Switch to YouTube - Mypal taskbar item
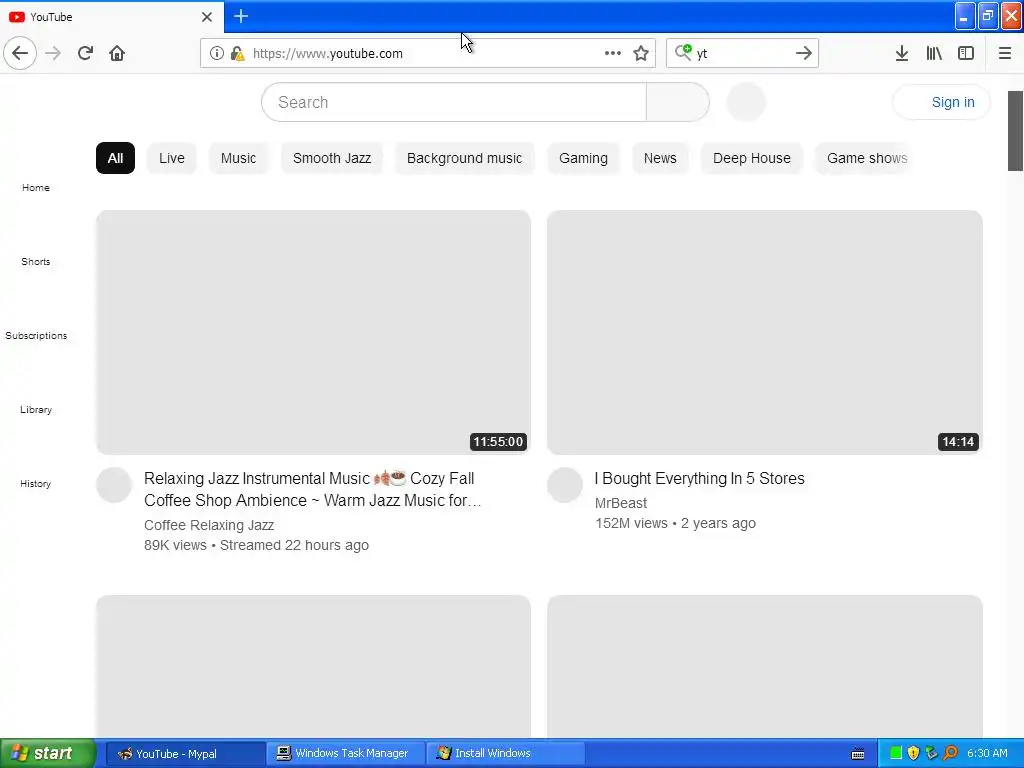The height and width of the screenshot is (768, 1024). click(x=185, y=753)
